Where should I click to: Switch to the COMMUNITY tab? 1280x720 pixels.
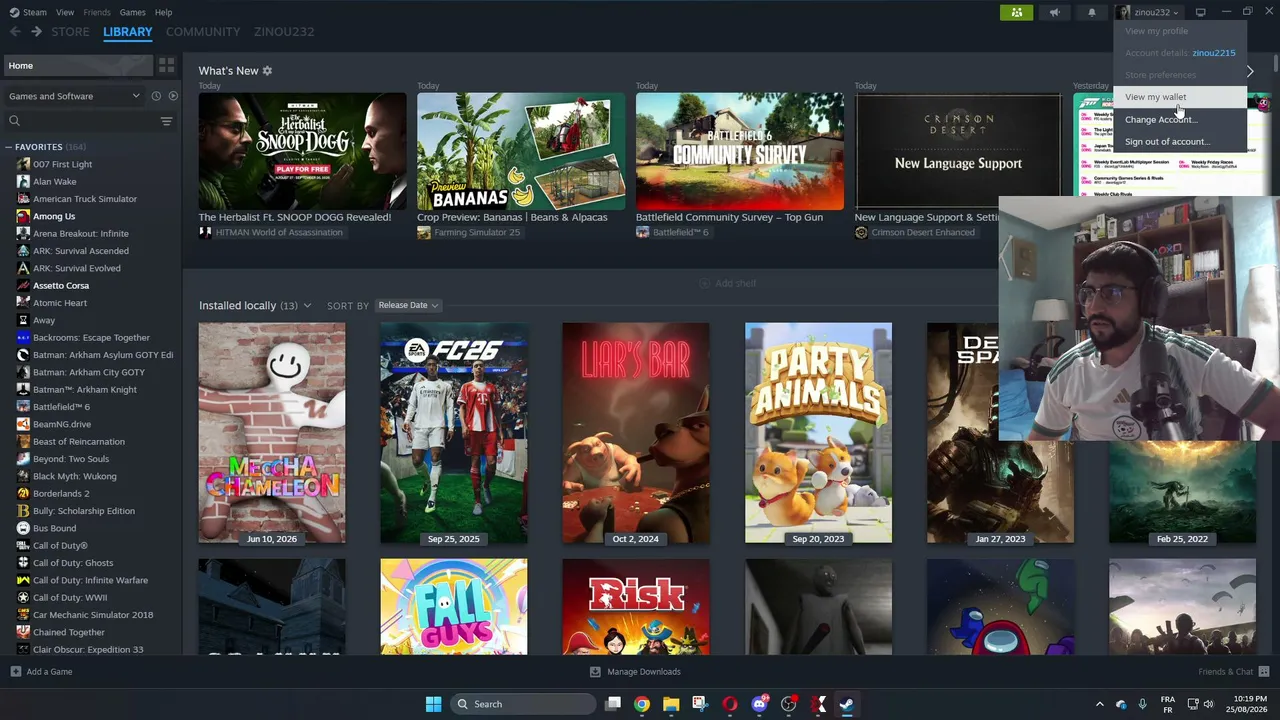click(203, 32)
